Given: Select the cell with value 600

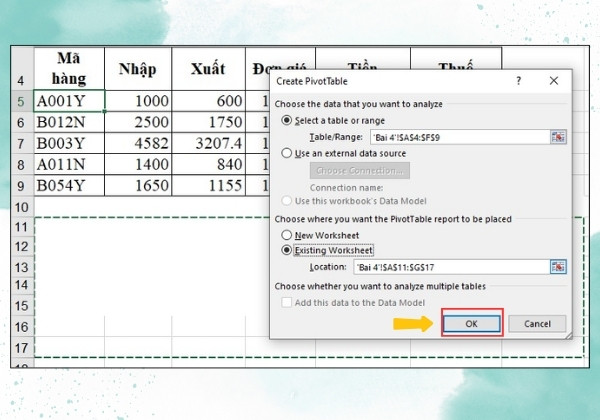Looking at the screenshot, I should pos(209,101).
